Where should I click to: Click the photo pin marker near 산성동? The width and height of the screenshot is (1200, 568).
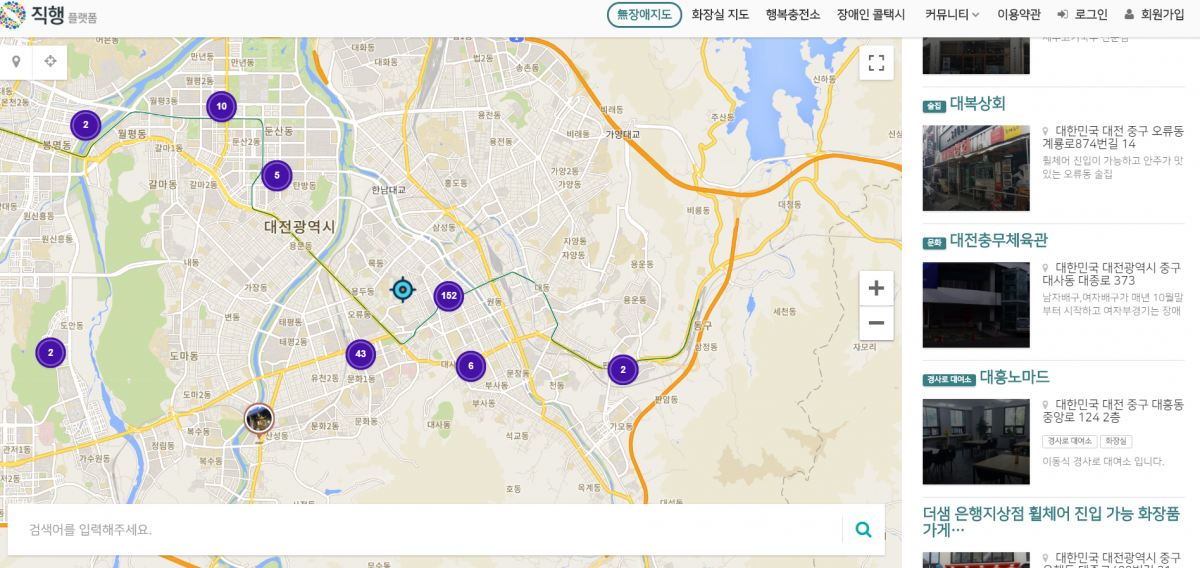click(x=259, y=421)
